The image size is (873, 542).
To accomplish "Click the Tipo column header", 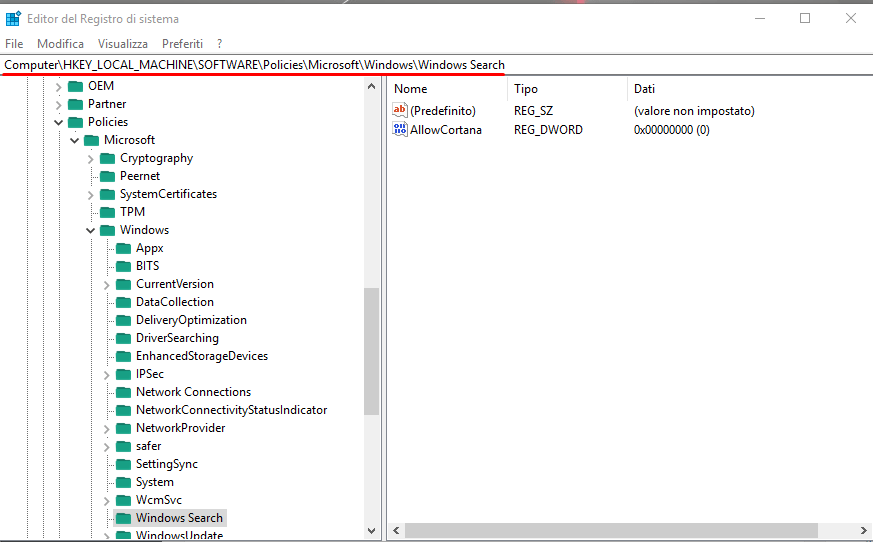I will [x=567, y=89].
